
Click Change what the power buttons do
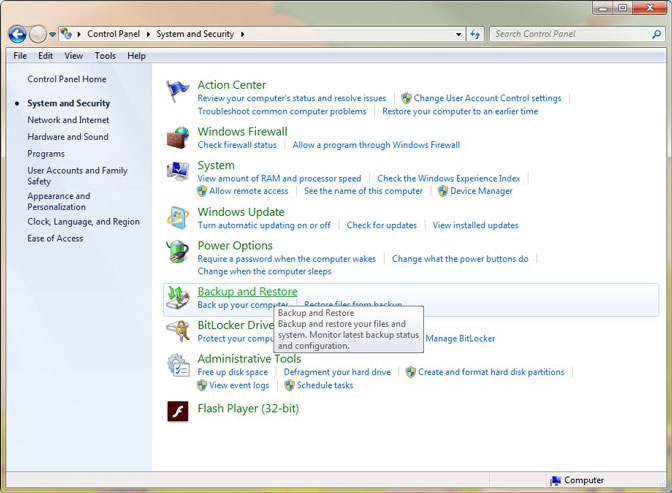coord(460,259)
